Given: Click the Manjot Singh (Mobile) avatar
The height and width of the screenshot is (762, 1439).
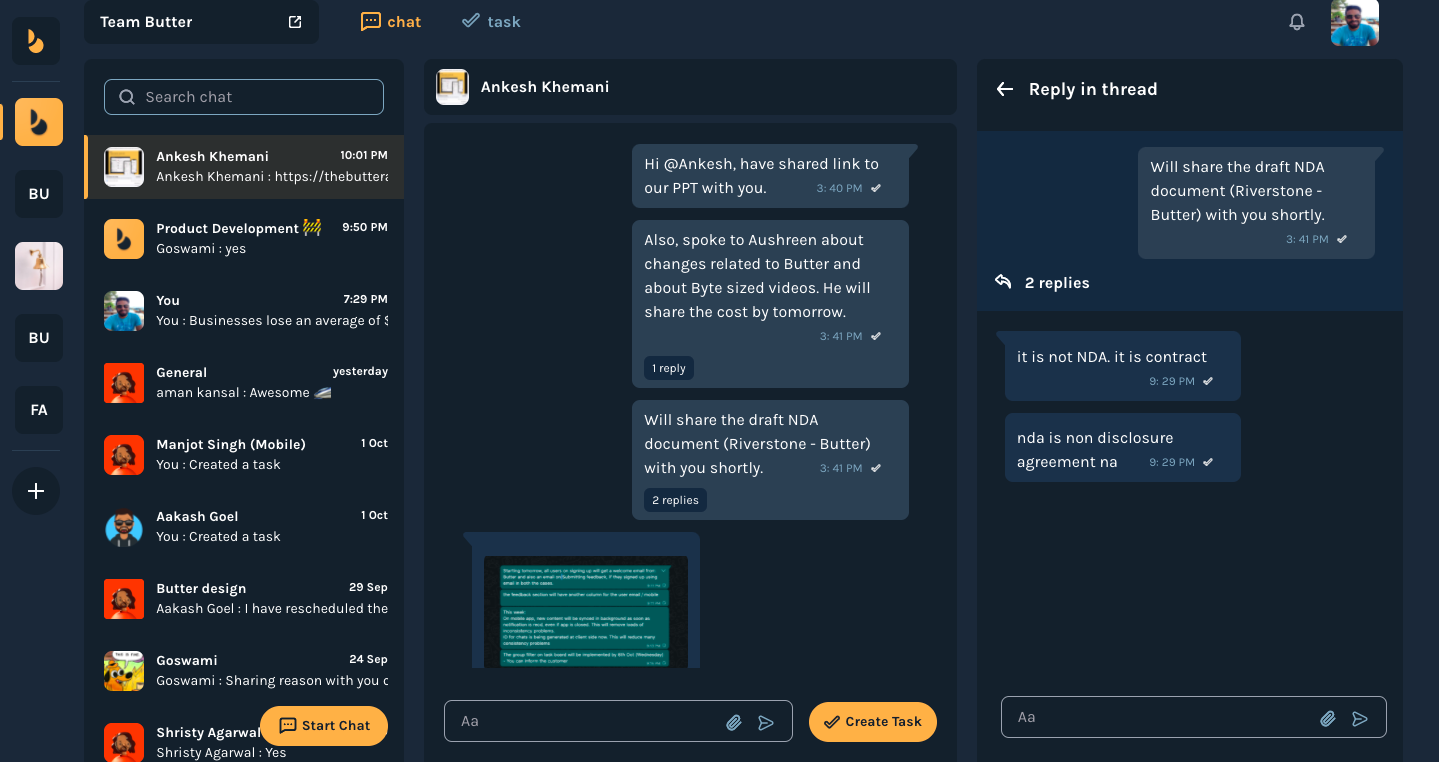Looking at the screenshot, I should tap(124, 455).
